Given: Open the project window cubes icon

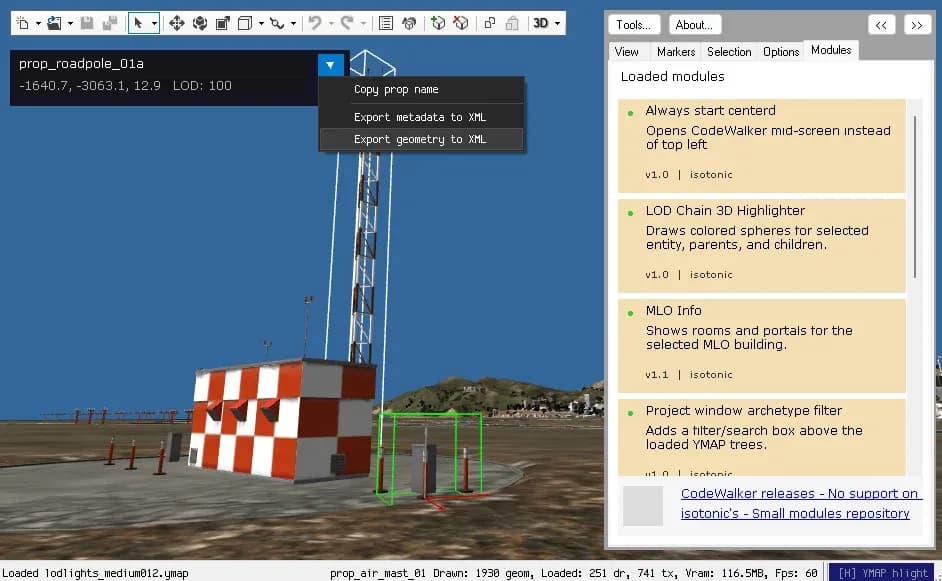Looking at the screenshot, I should [409, 23].
